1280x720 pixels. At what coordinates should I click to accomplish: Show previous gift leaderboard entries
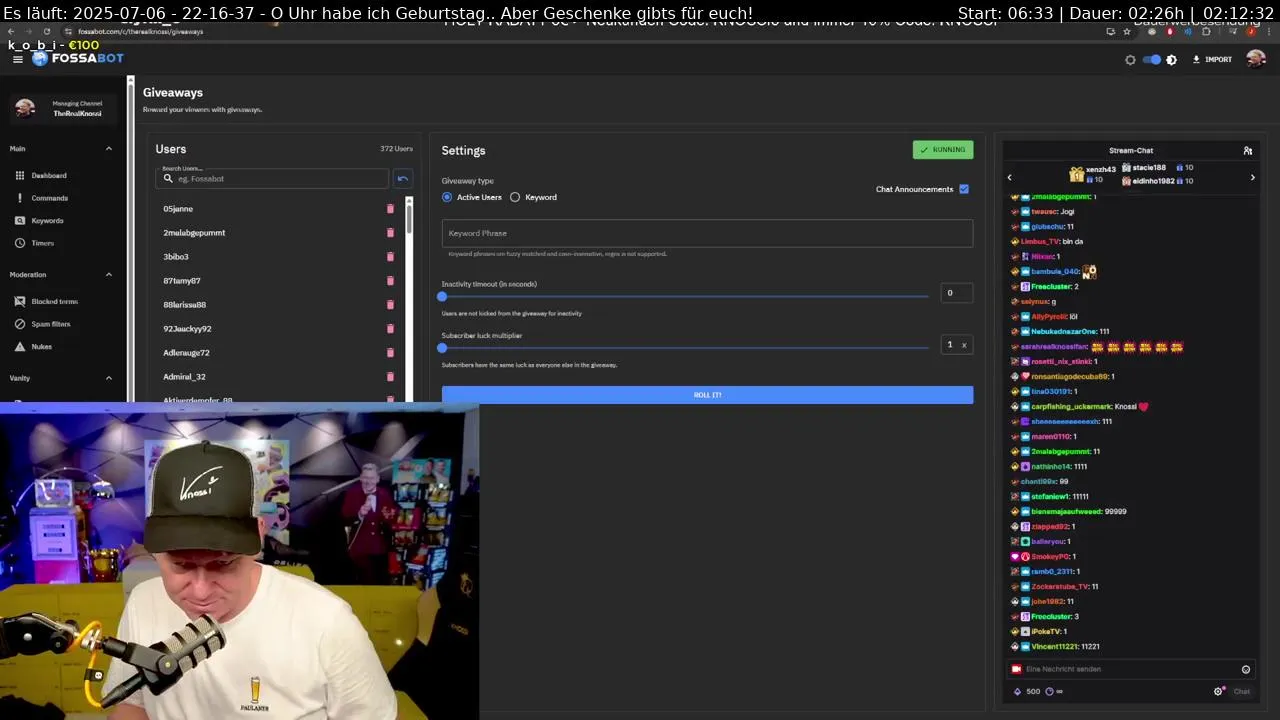pyautogui.click(x=1009, y=177)
